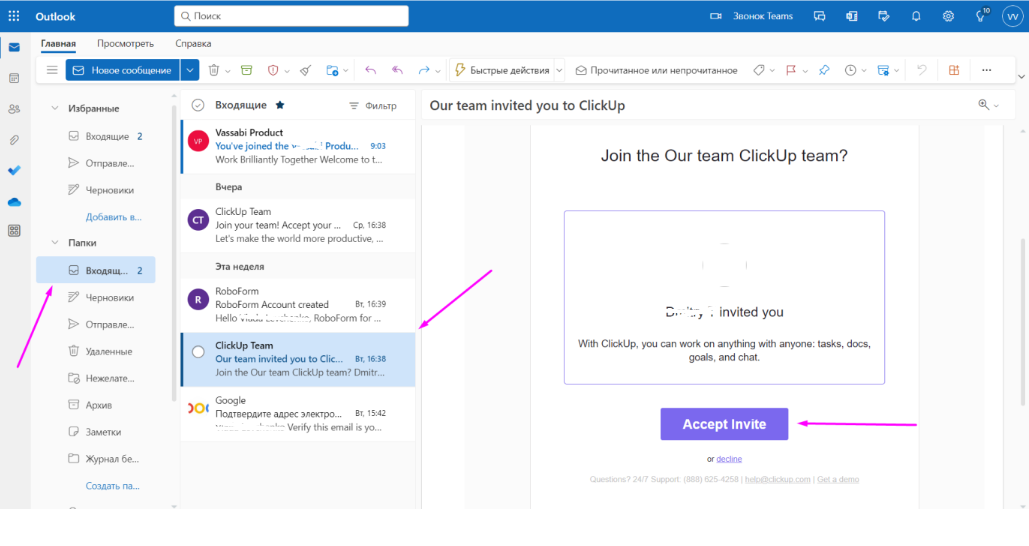This screenshot has height=546, width=1029.
Task: Click the Flag icon in toolbar
Action: pyautogui.click(x=791, y=70)
